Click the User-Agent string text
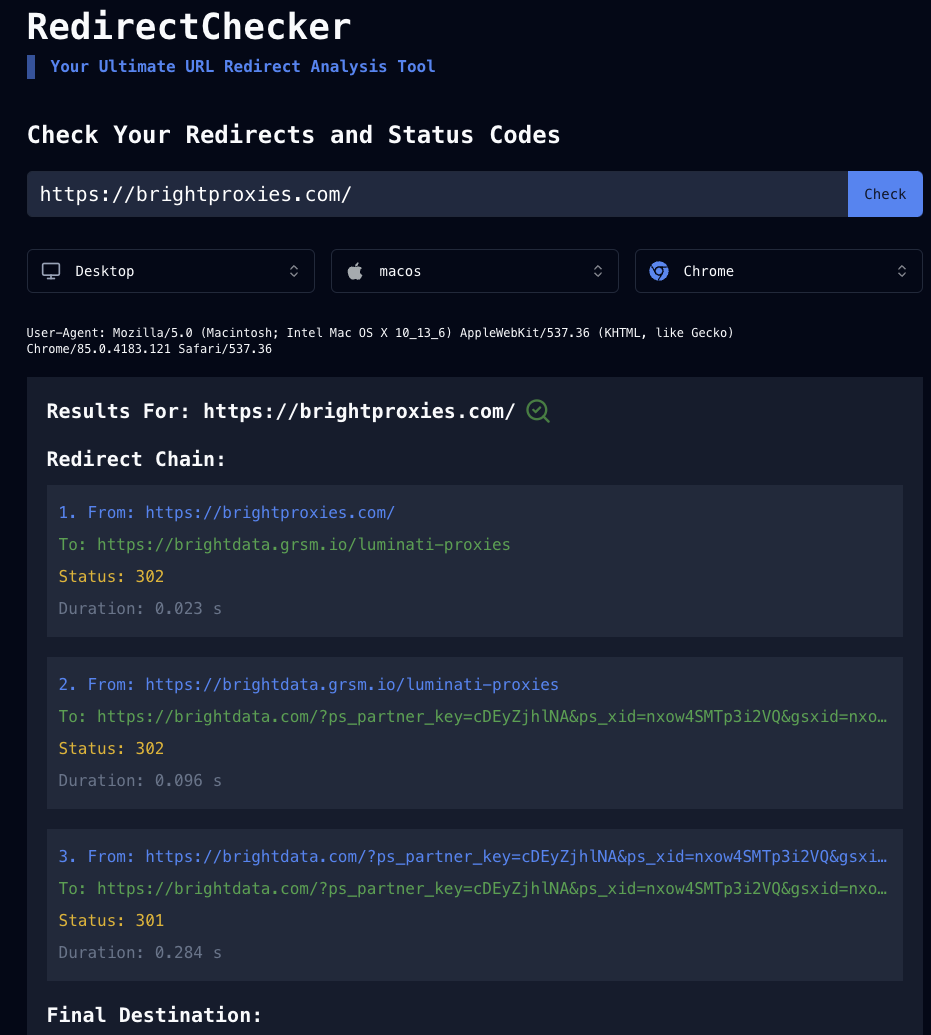This screenshot has width=931, height=1035. (380, 341)
